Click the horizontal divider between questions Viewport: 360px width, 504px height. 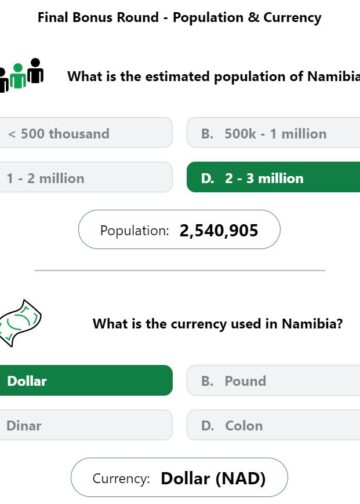point(179,270)
